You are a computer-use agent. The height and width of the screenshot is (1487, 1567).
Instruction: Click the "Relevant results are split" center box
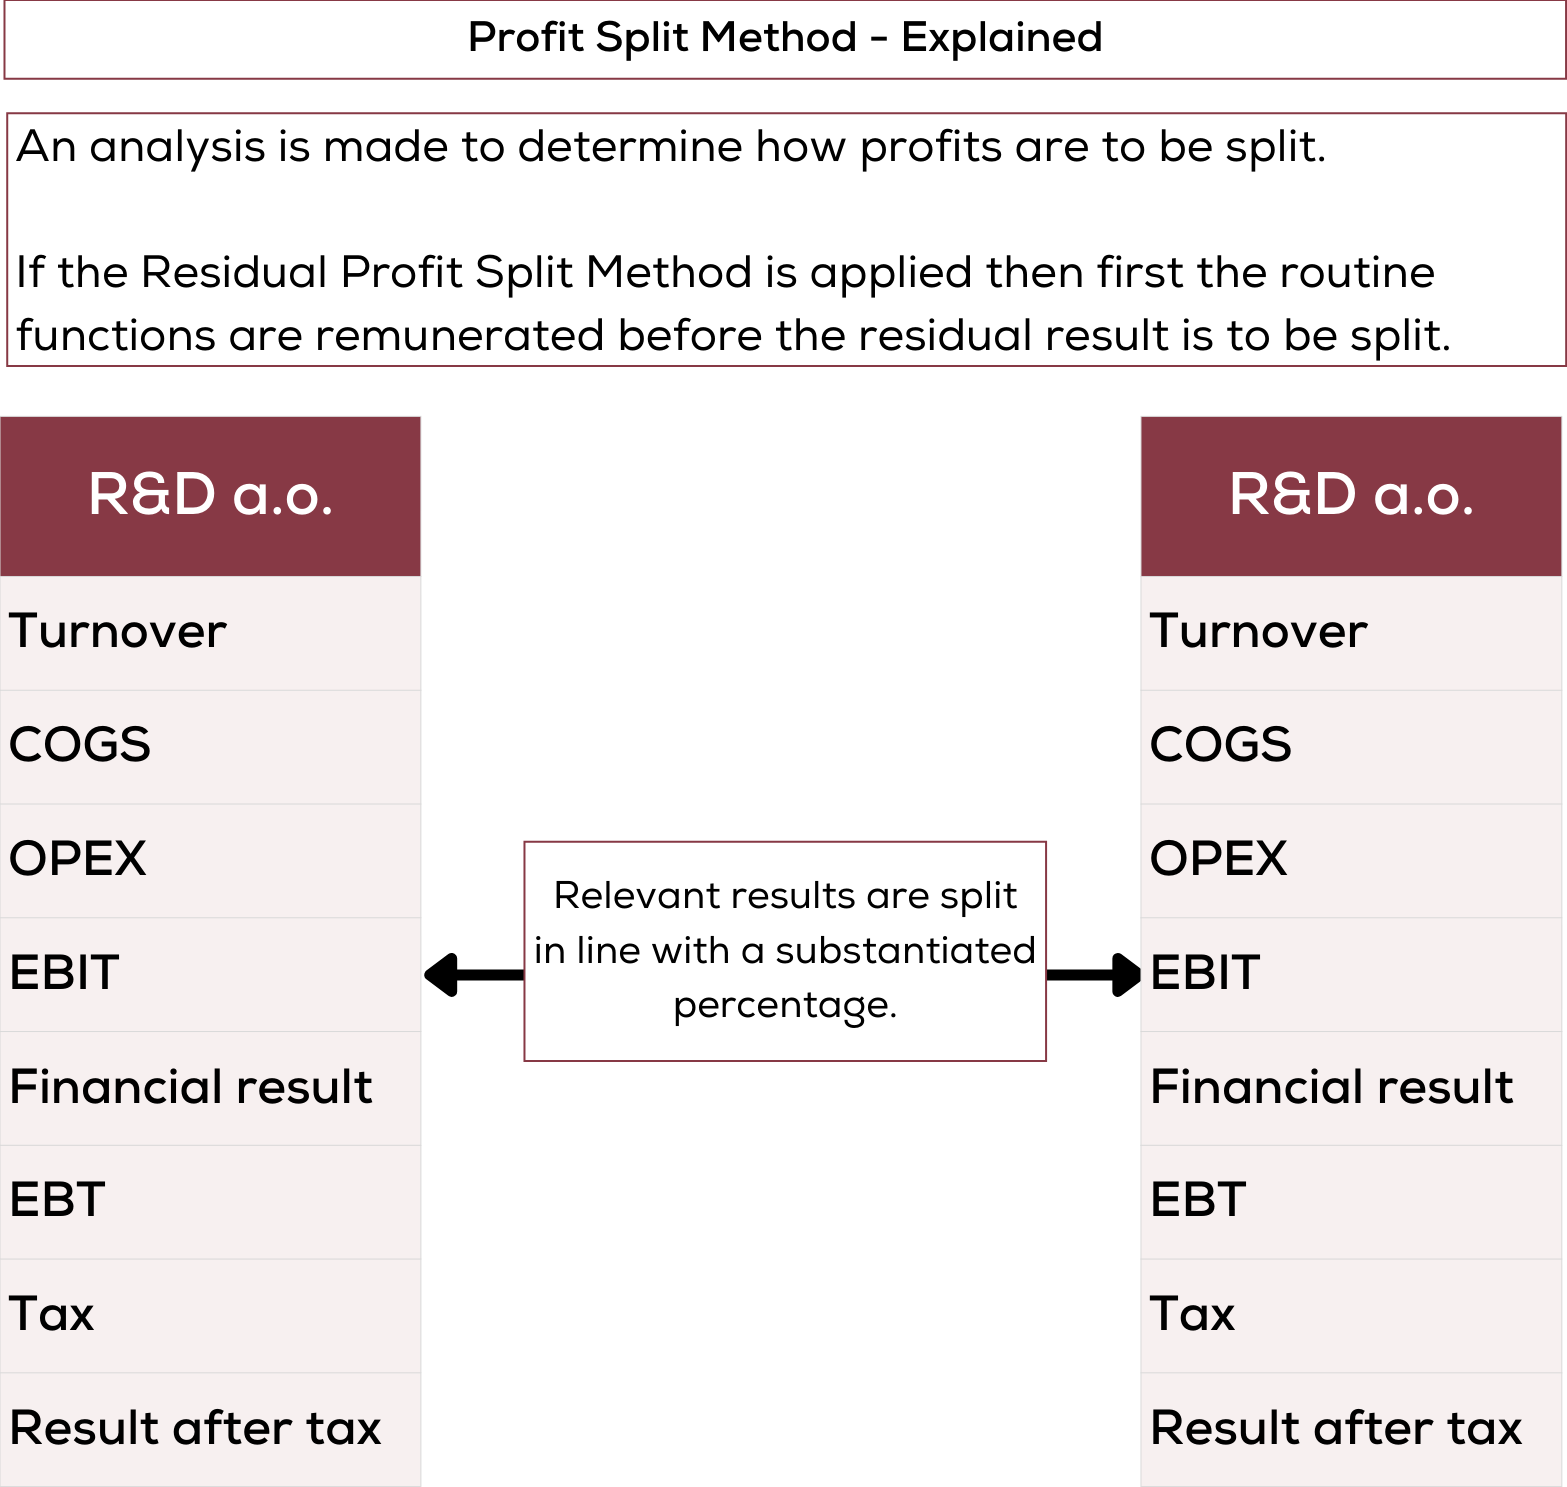[x=785, y=950]
